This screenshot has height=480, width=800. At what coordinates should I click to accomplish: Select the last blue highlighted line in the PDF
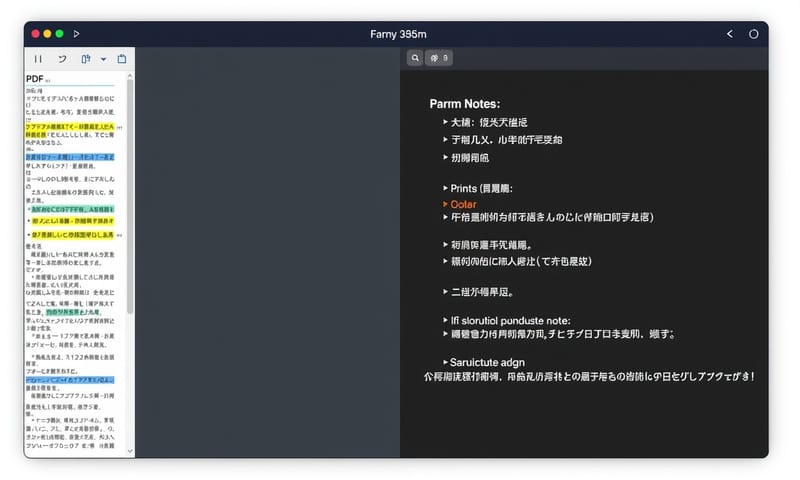(70, 380)
